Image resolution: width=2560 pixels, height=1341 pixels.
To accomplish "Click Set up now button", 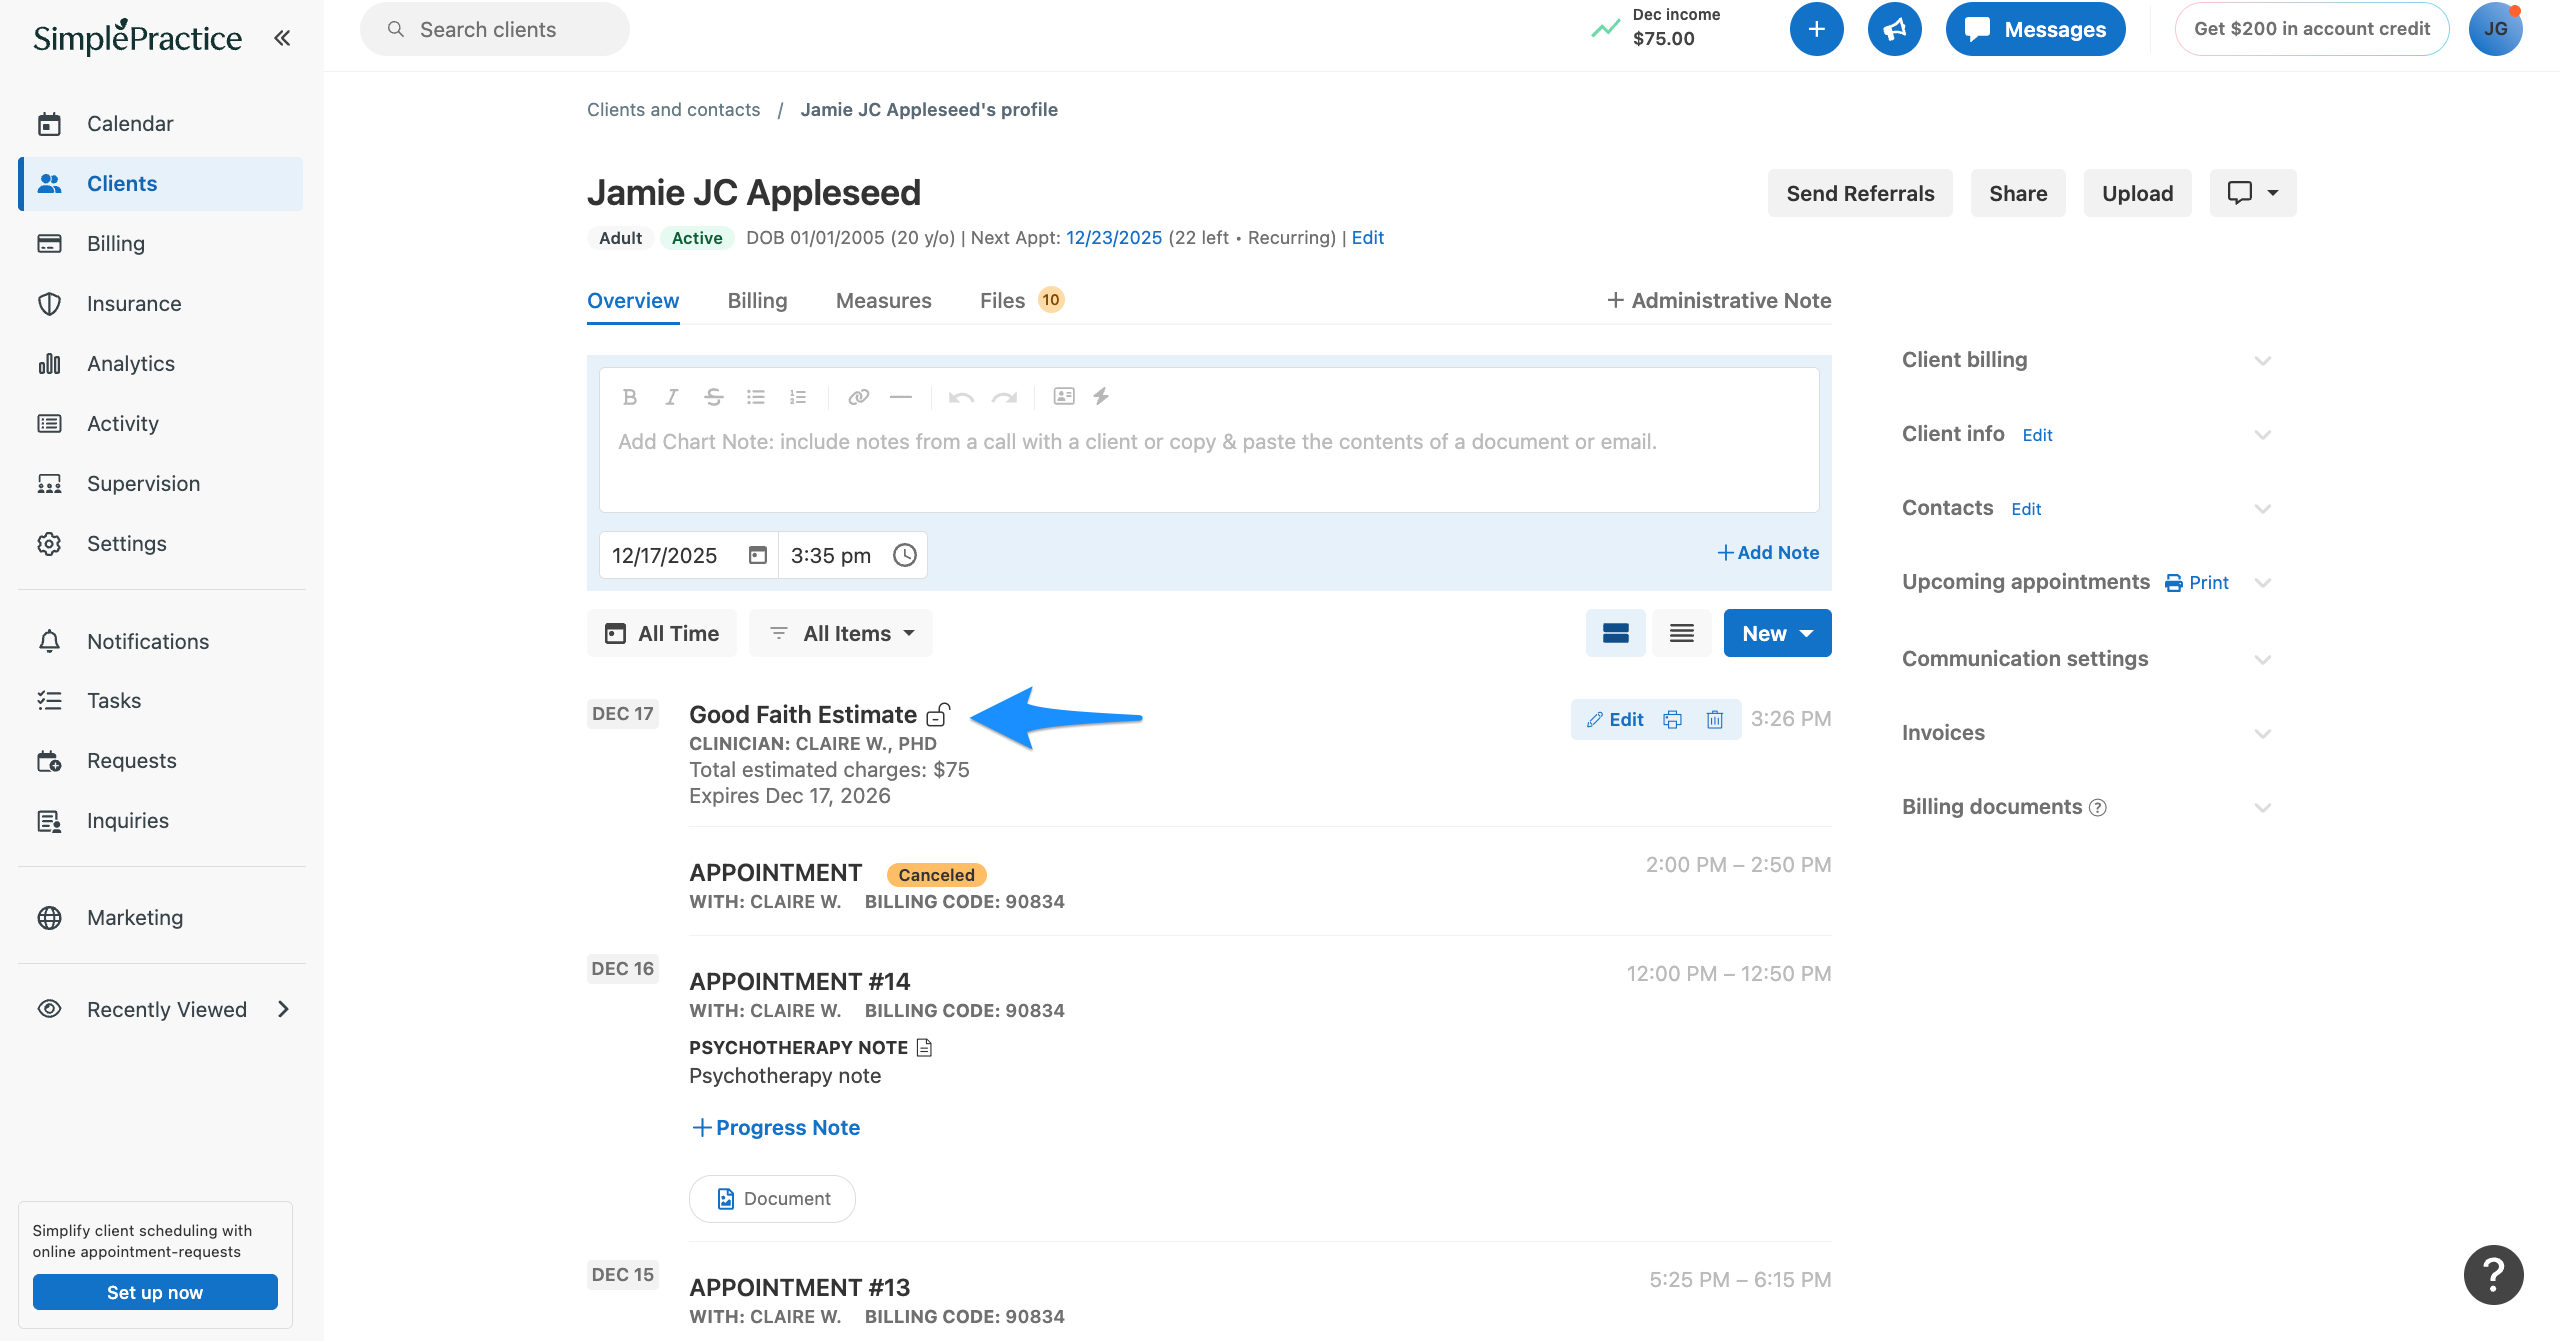I will 155,1292.
